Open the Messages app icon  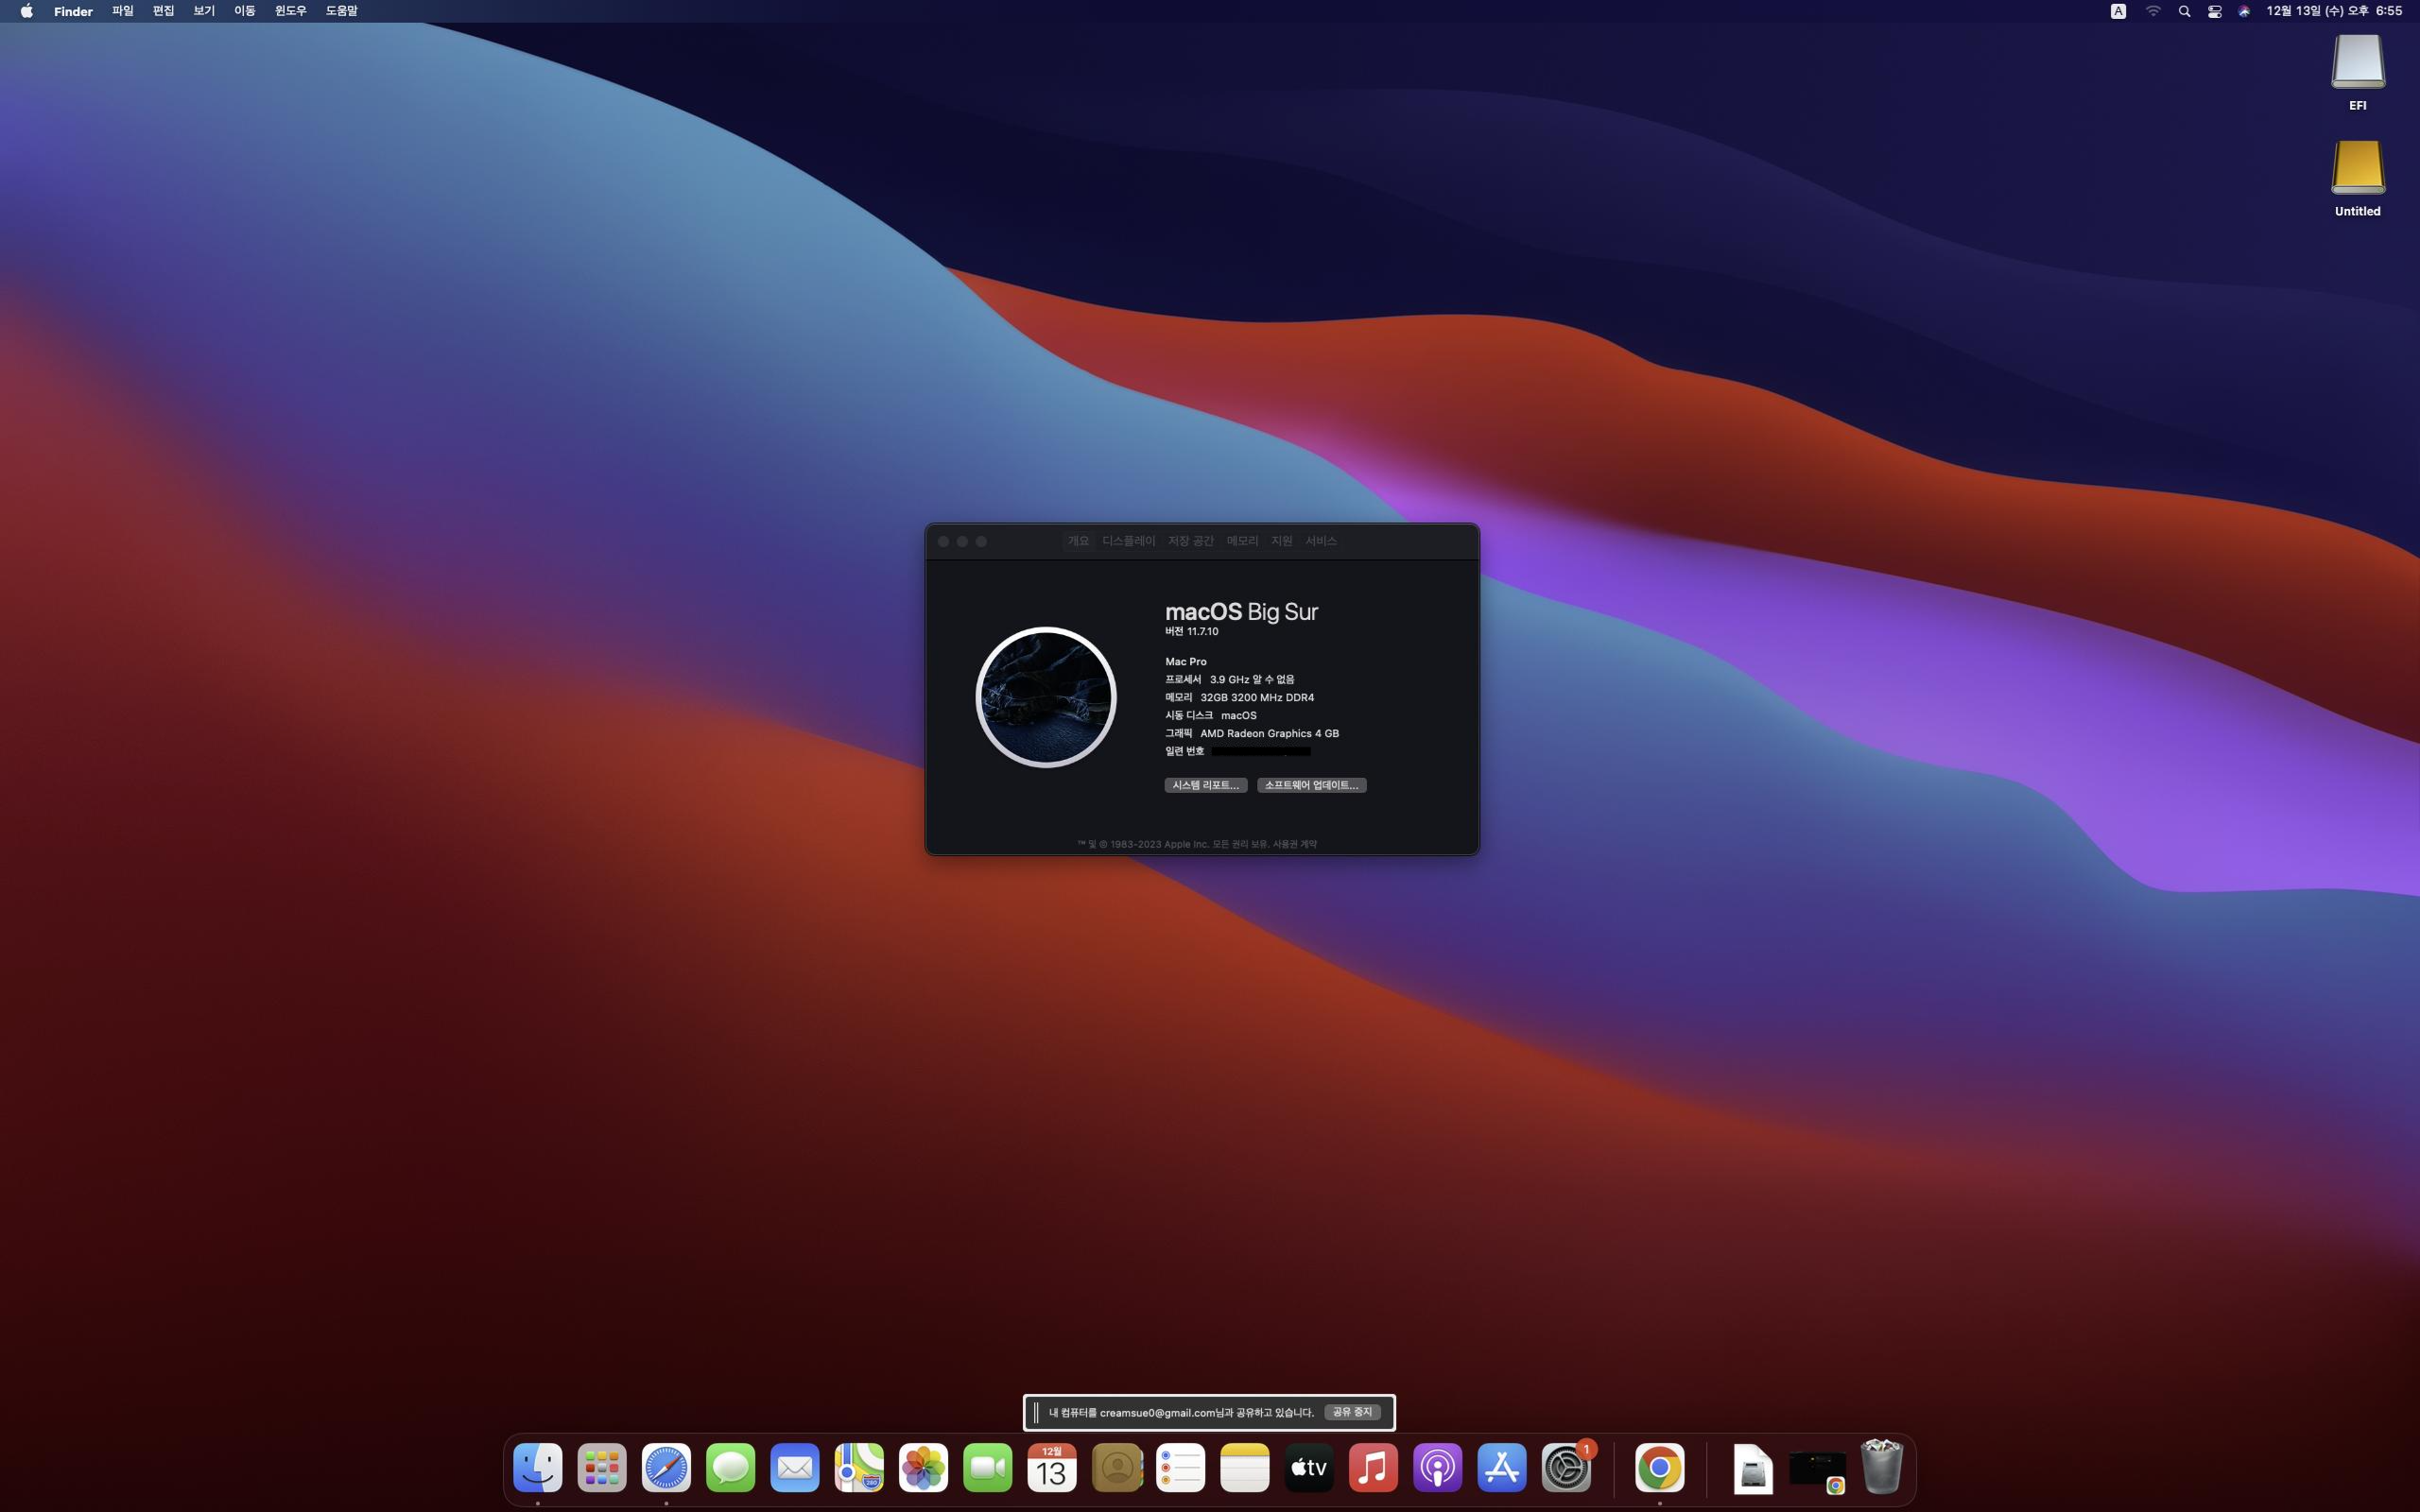[x=730, y=1468]
